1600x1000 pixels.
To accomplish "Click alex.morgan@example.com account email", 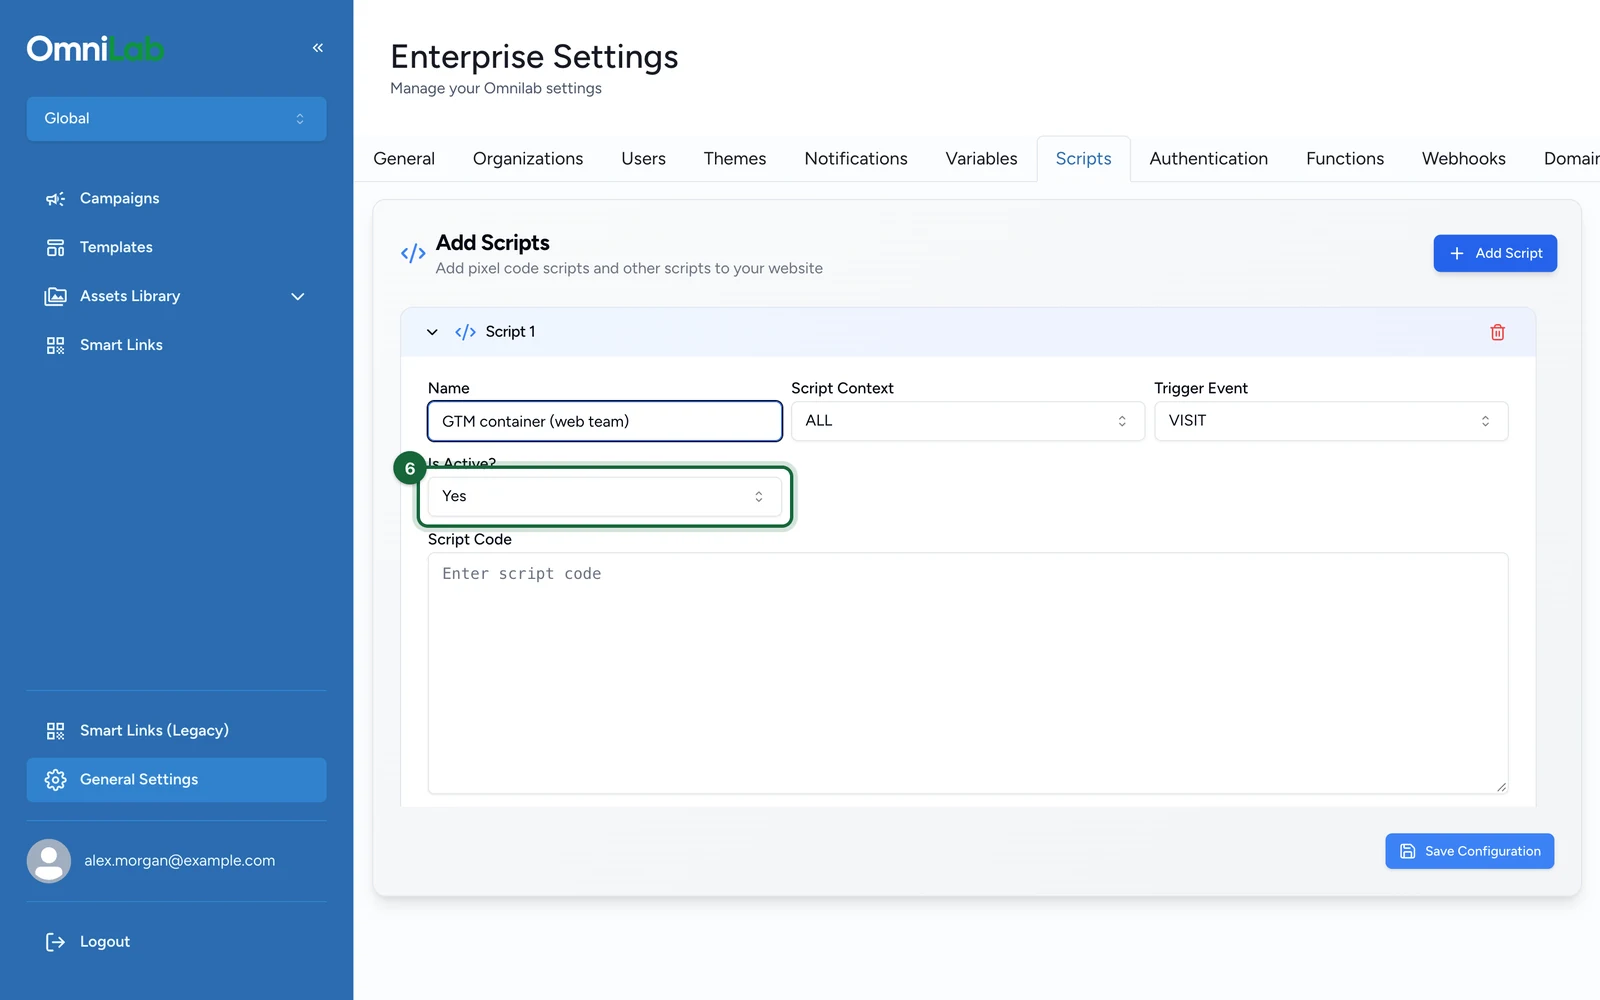I will (180, 861).
